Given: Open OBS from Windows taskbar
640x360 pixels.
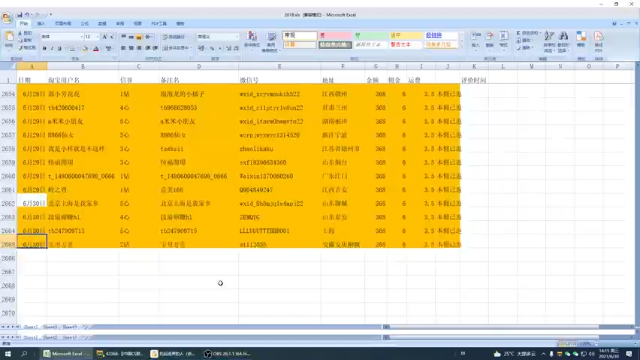Looking at the screenshot, I should (227, 353).
